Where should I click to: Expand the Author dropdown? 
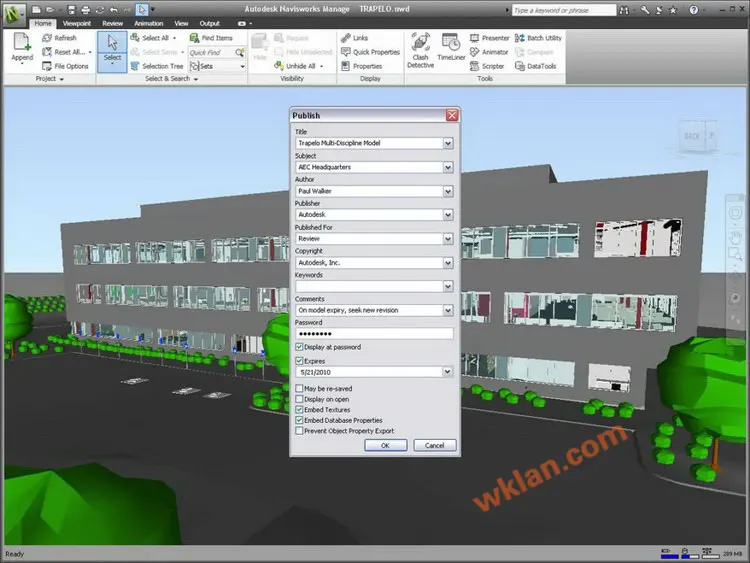coord(448,191)
